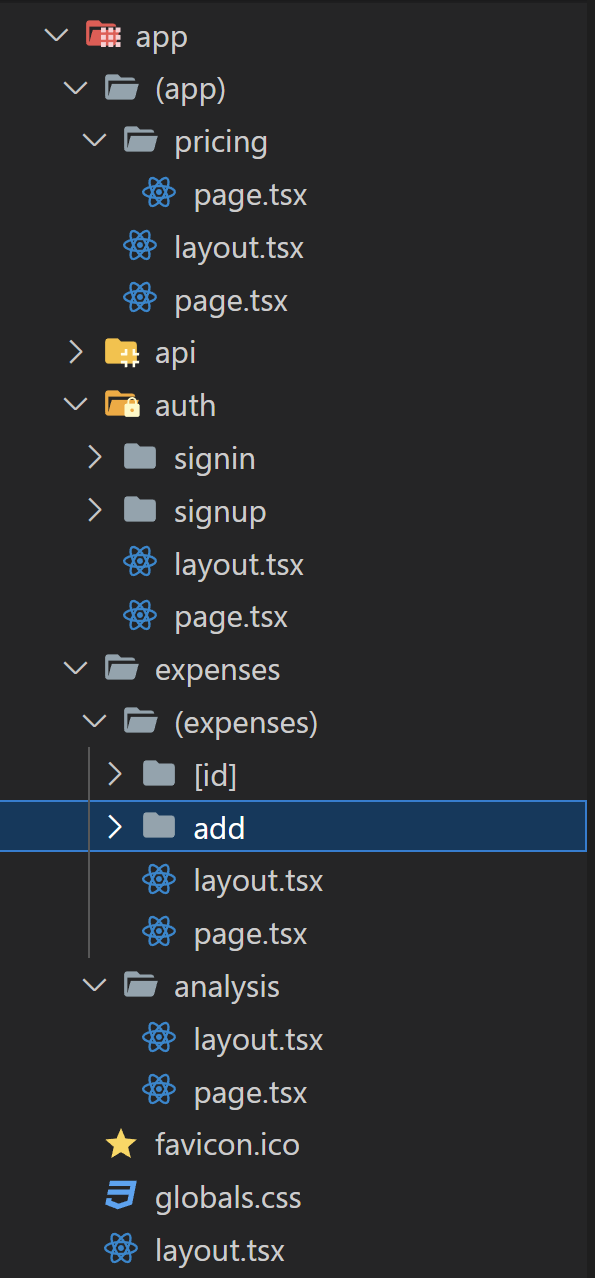Open layout.tsx label directly under (app)

pos(239,247)
